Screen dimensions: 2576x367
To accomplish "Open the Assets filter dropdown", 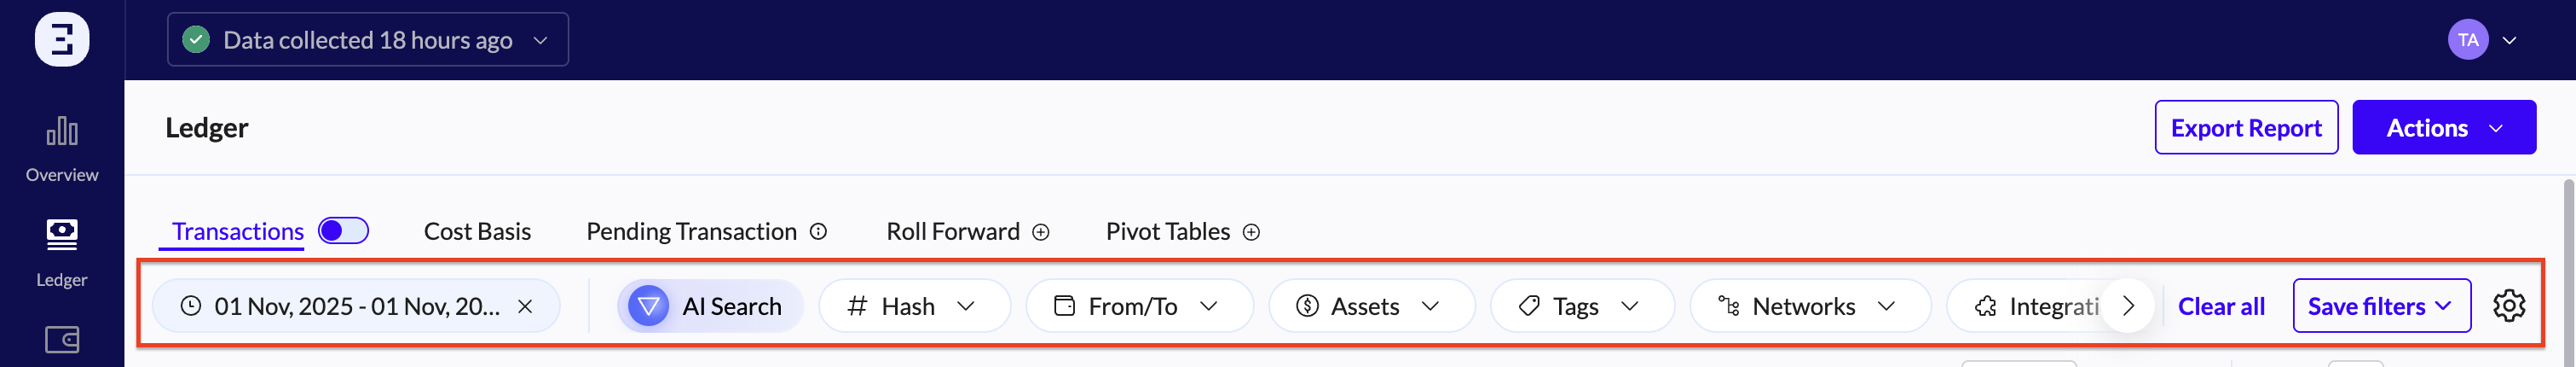I will [1370, 306].
